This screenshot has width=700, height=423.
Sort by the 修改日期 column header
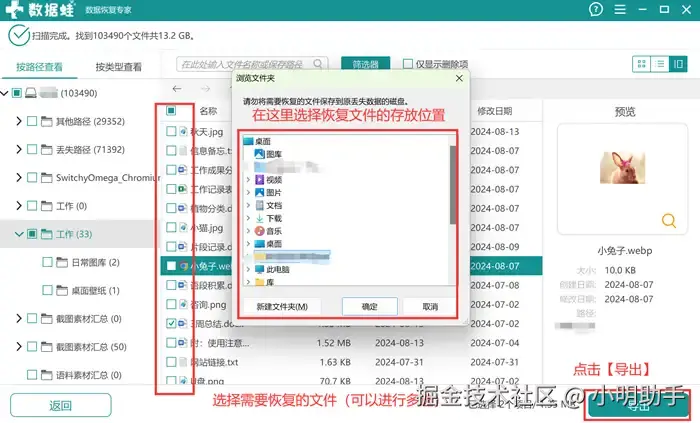(x=495, y=111)
